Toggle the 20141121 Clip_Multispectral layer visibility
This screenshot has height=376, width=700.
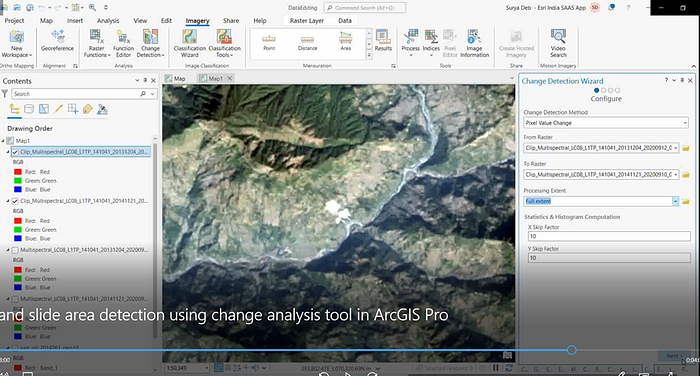point(15,201)
